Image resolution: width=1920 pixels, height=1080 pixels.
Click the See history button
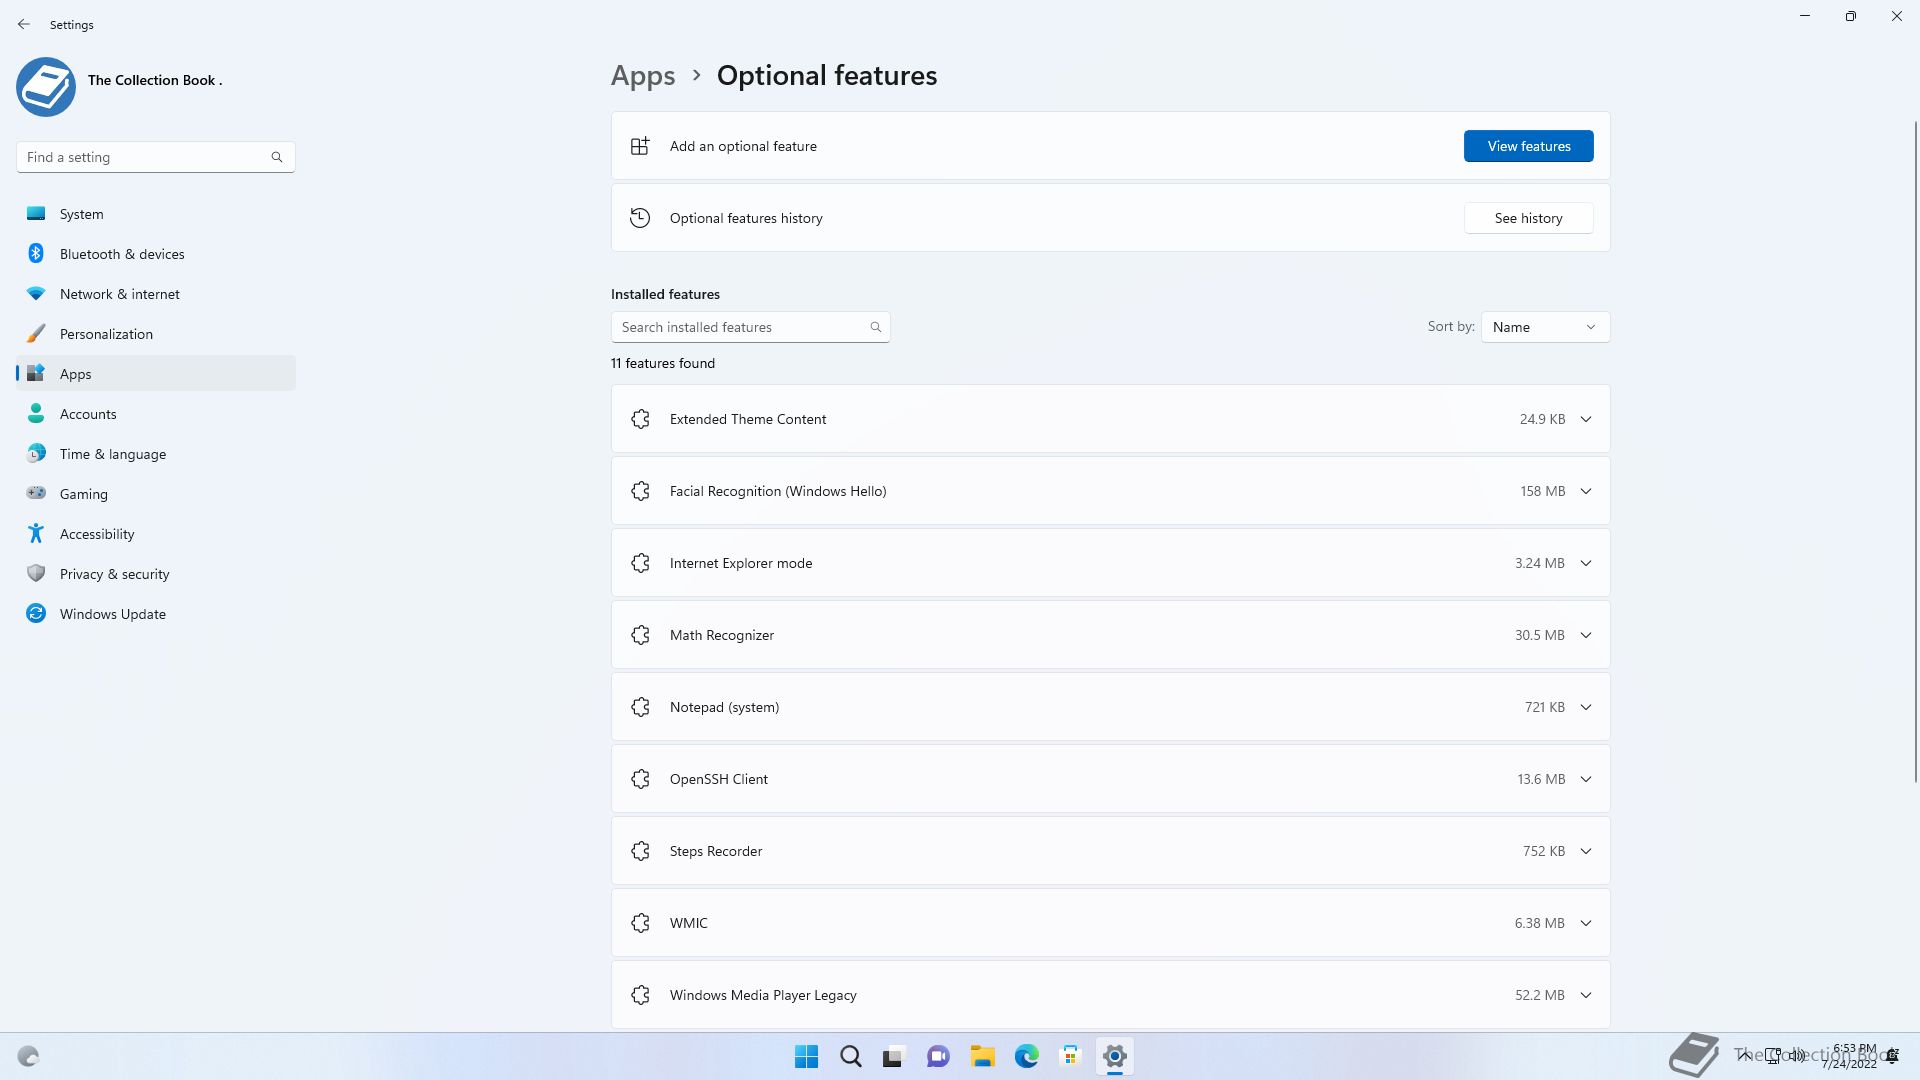pos(1528,218)
